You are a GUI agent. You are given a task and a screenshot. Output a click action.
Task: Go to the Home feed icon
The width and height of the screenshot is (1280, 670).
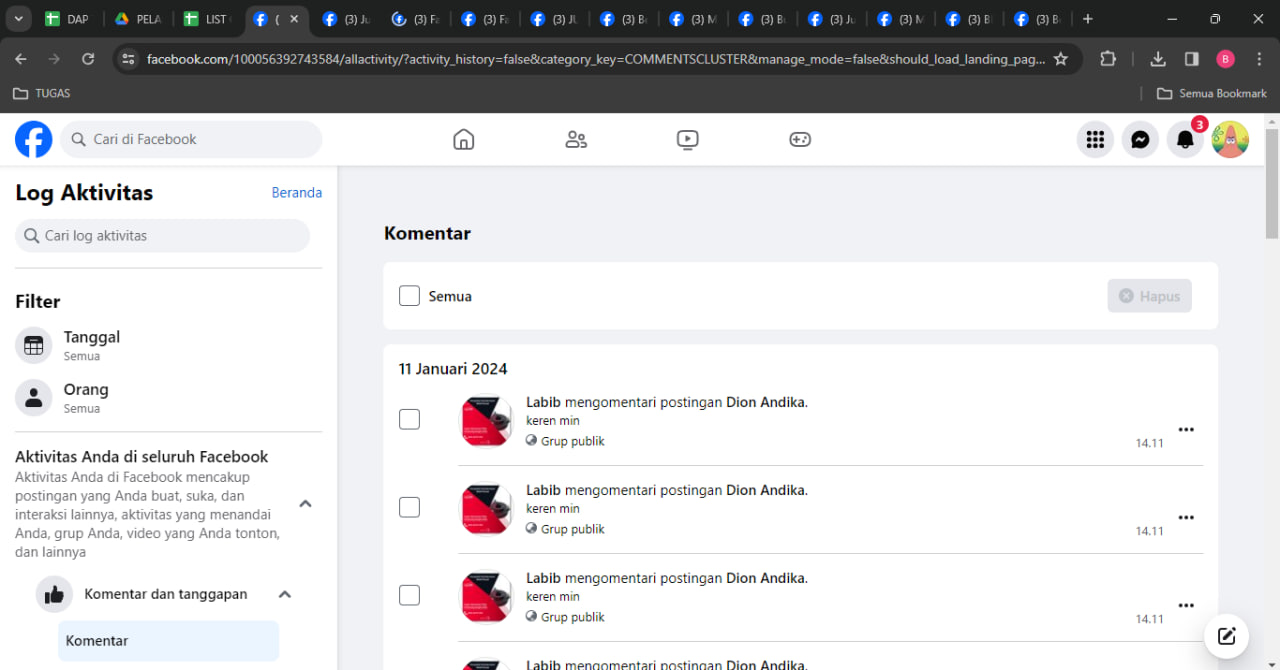point(463,139)
